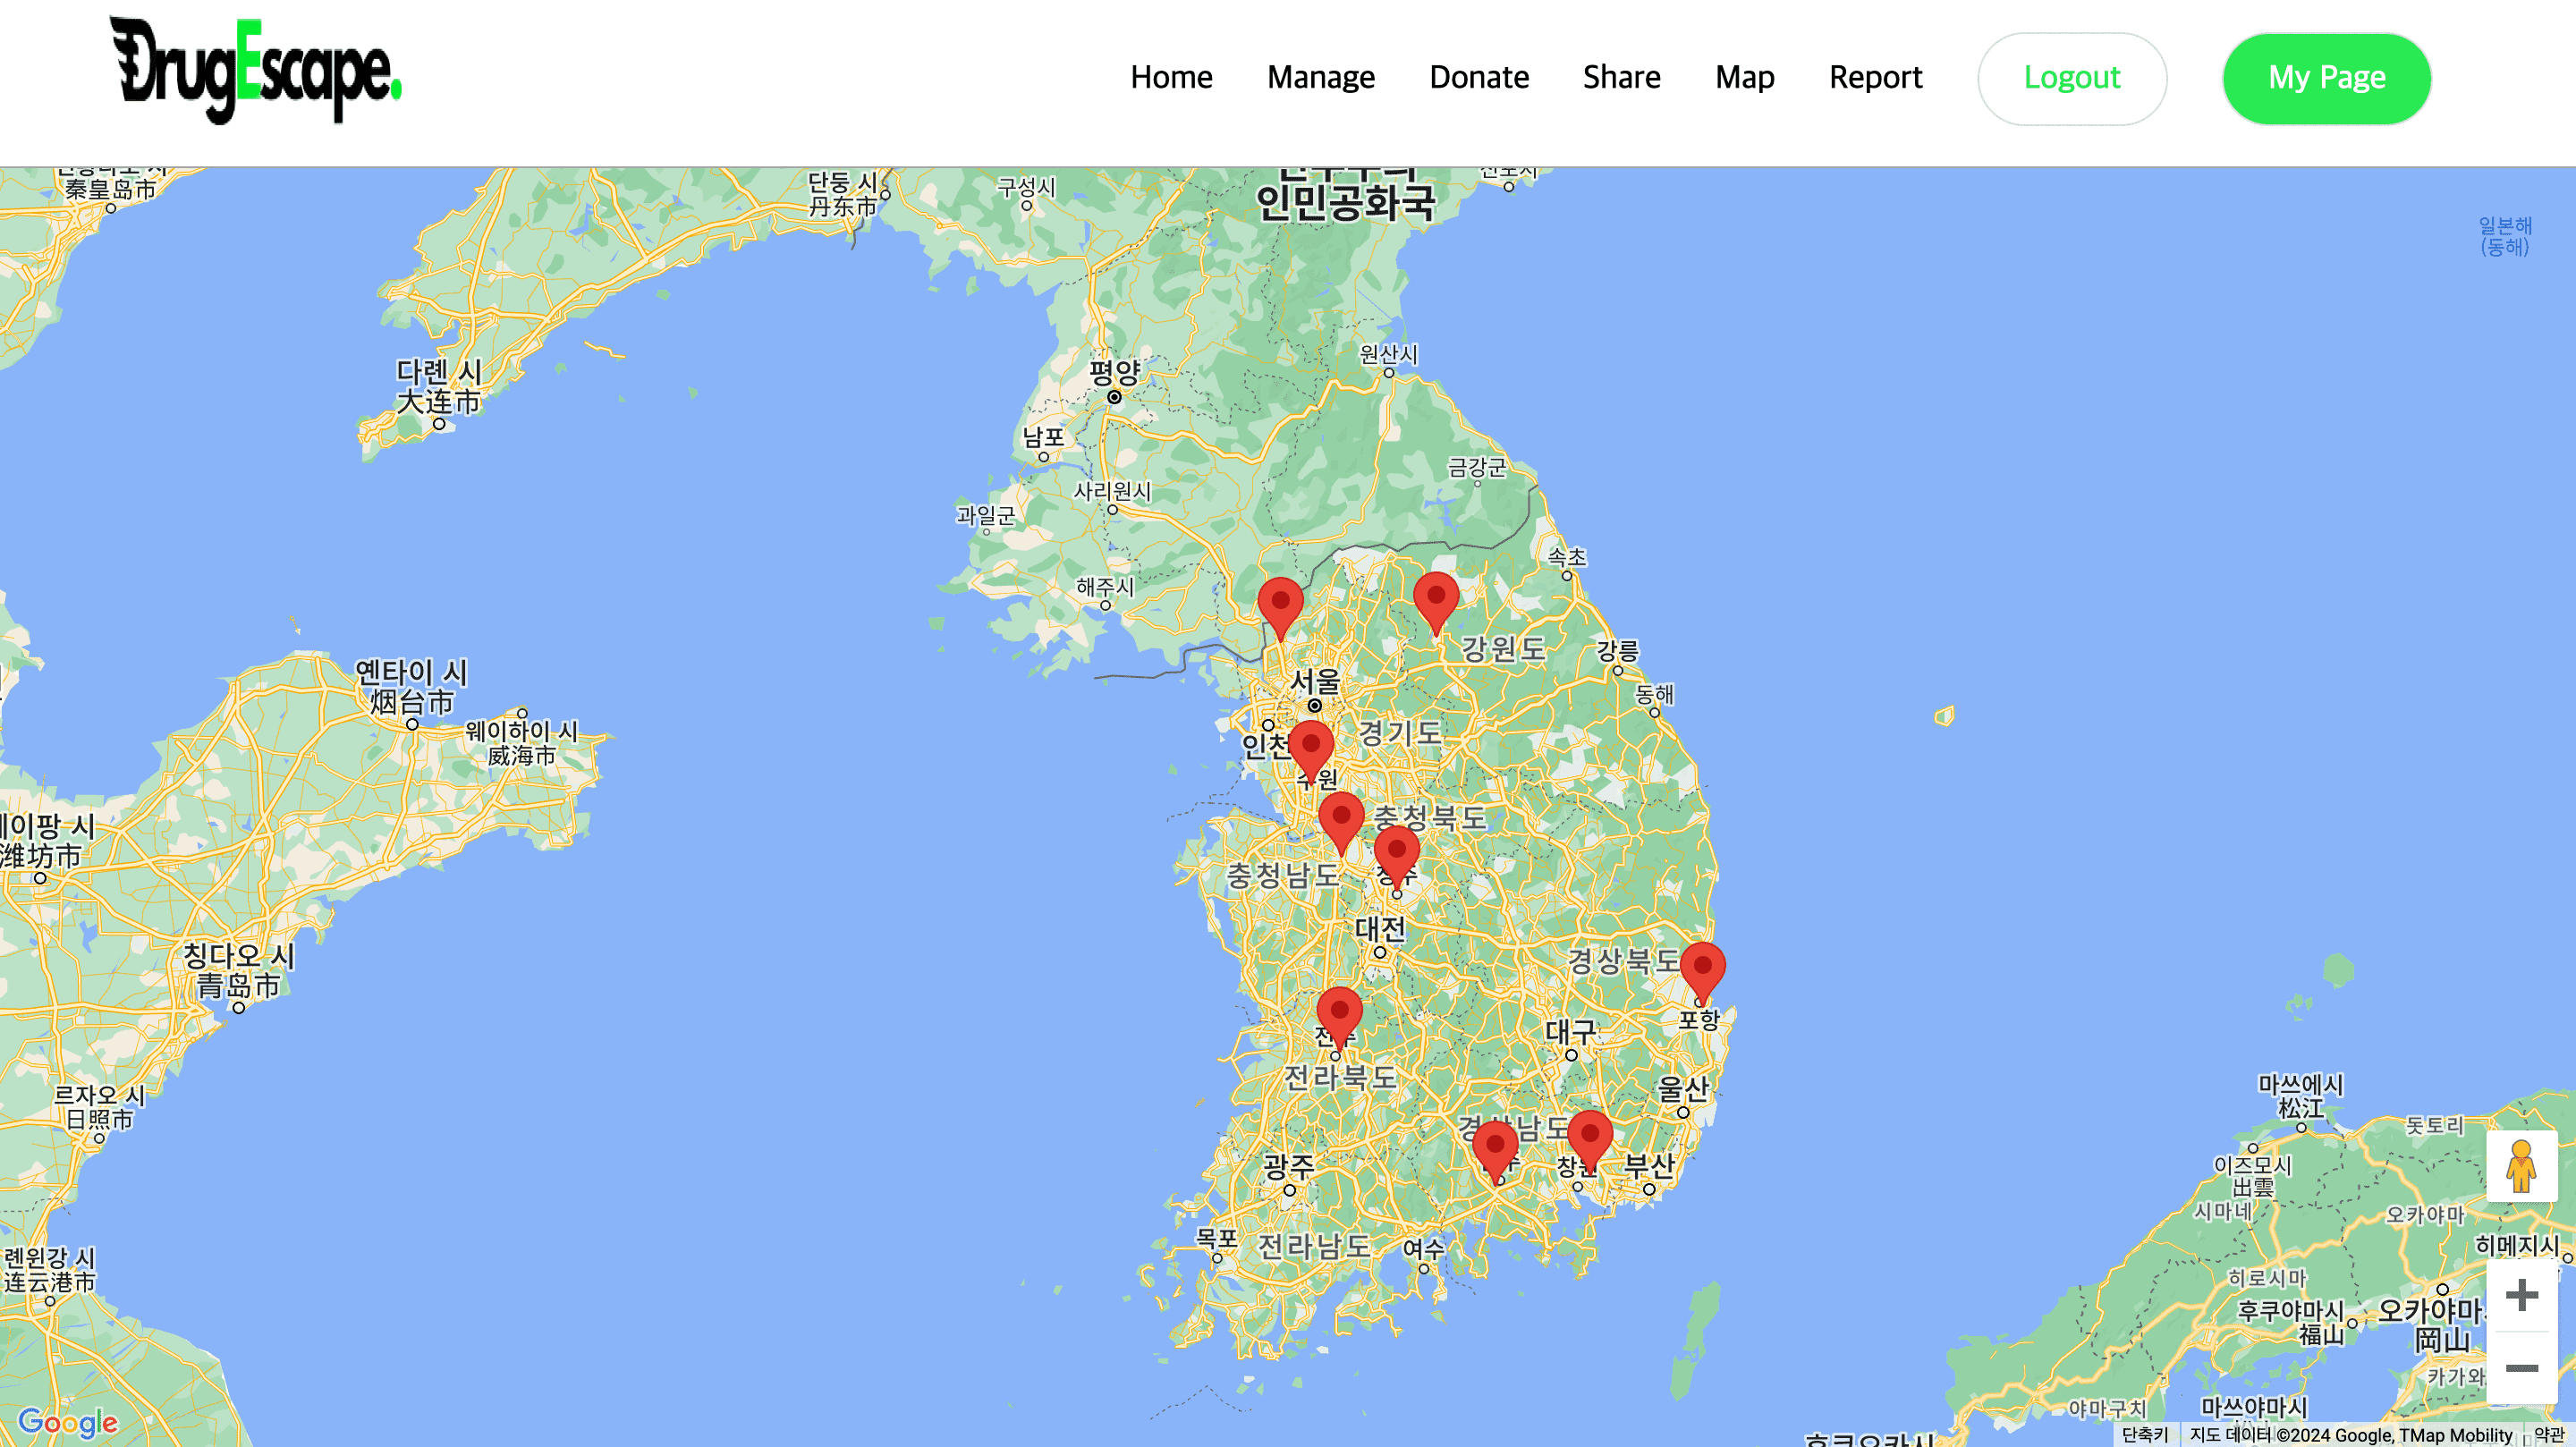2576x1447 pixels.
Task: Open My Page button
Action: [2326, 78]
